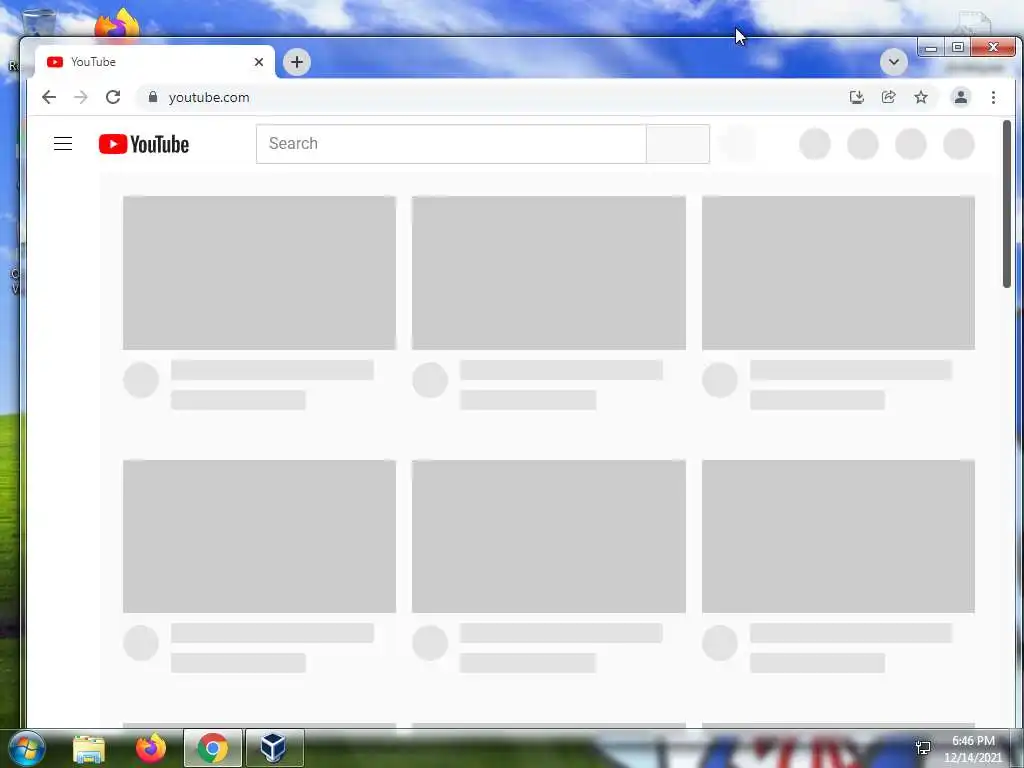The height and width of the screenshot is (768, 1024).
Task: Open the Chrome profile avatar icon
Action: [961, 97]
